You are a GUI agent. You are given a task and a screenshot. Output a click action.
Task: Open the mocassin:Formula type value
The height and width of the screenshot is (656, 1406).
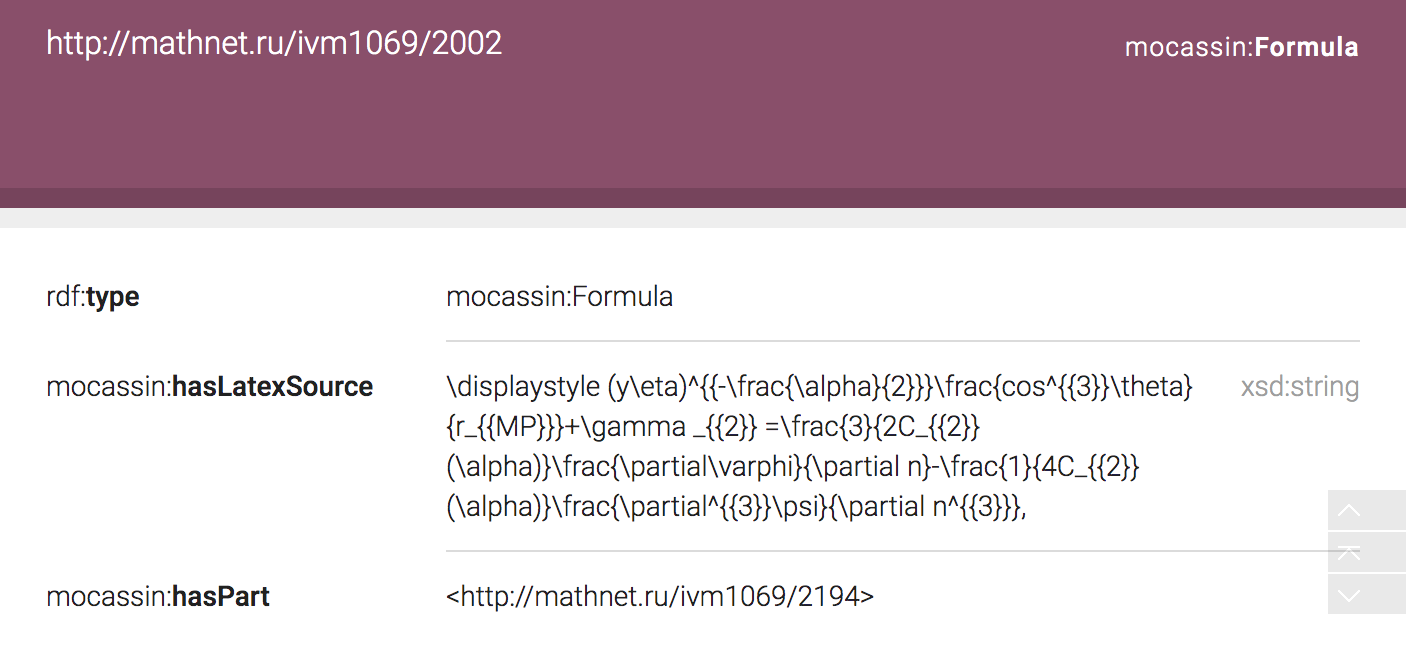click(559, 297)
